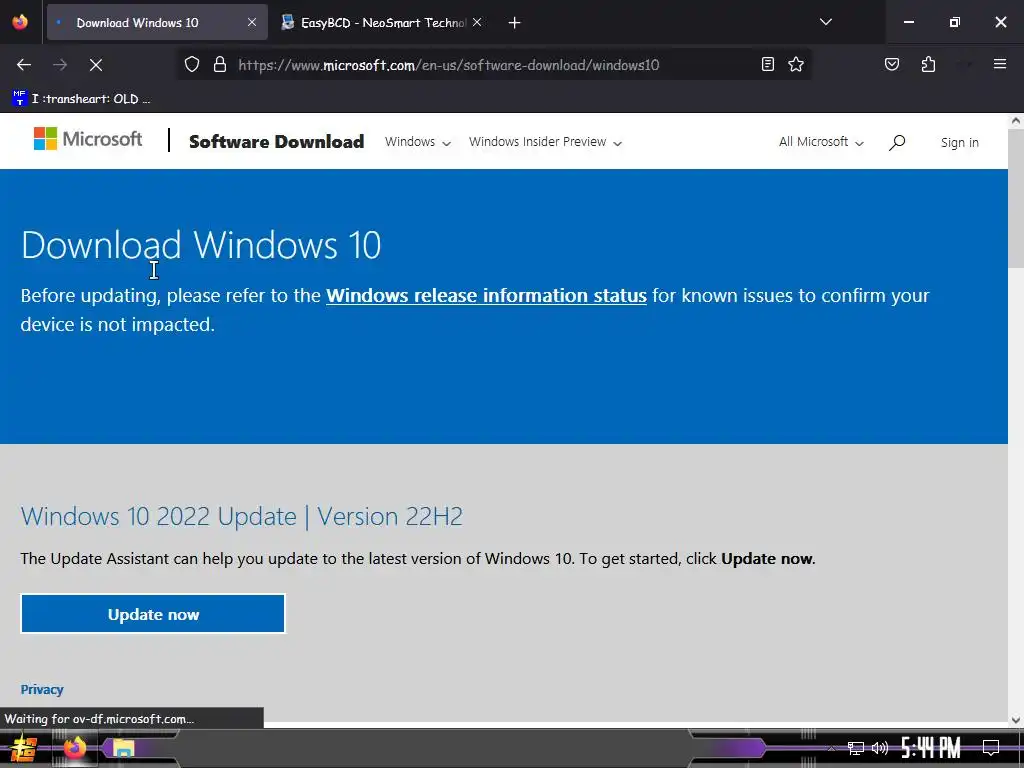This screenshot has width=1024, height=768.
Task: Open the notification center icon
Action: 991,748
